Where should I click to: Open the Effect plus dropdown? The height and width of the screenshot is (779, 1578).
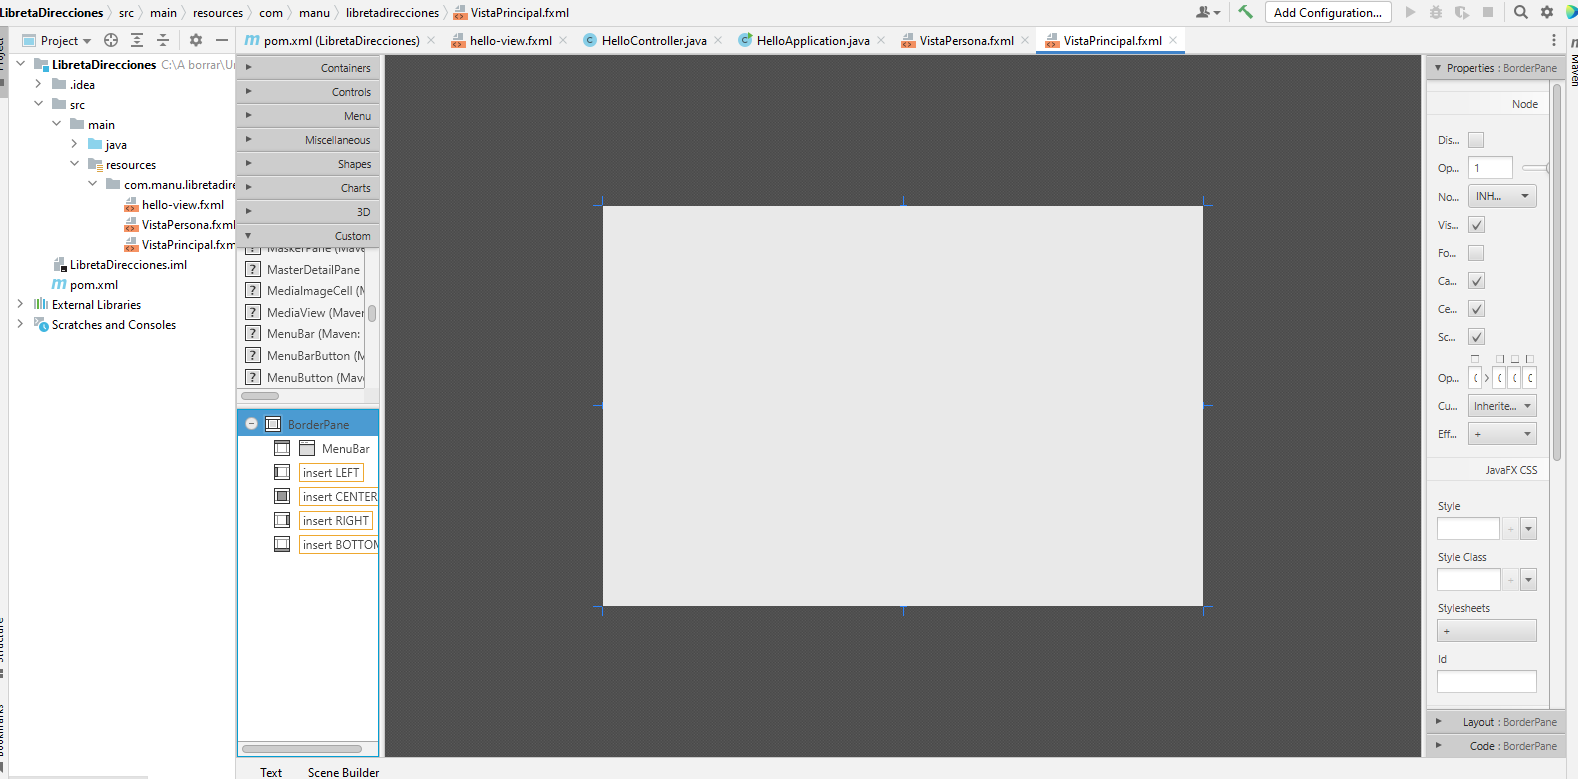1502,434
